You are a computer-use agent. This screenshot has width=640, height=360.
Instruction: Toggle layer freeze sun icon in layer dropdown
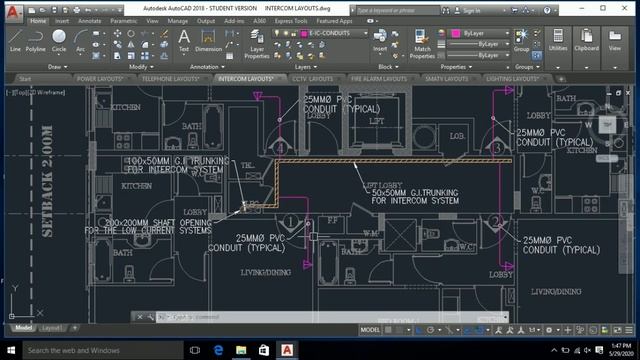tap(285, 33)
